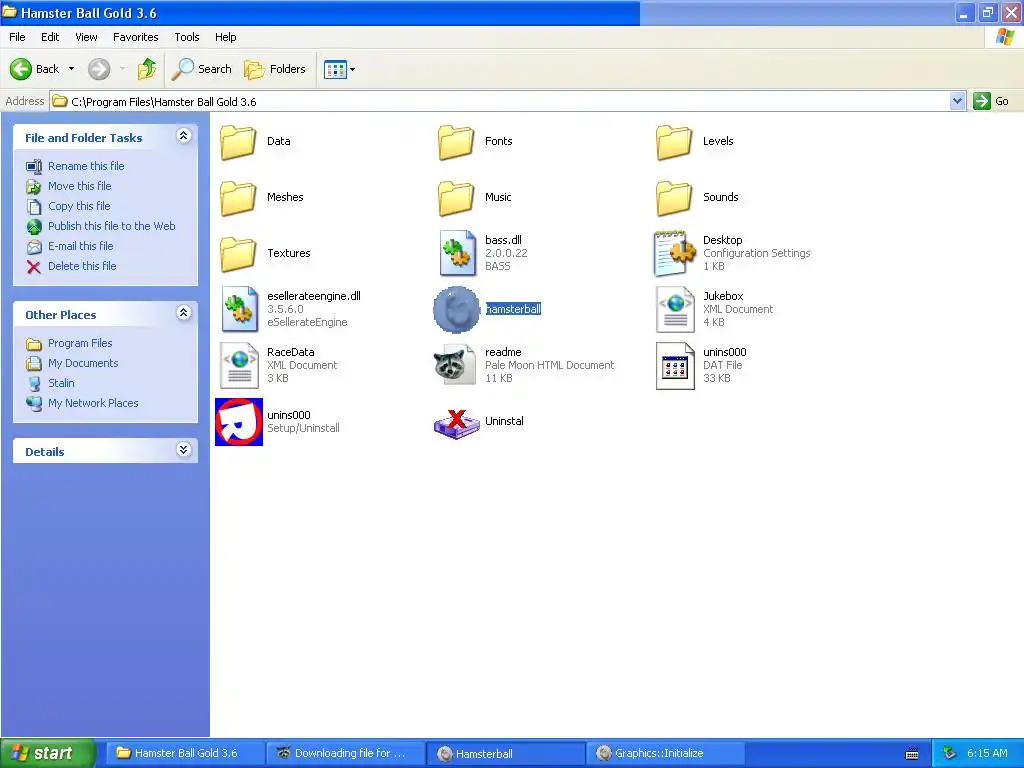This screenshot has height=768, width=1024.
Task: Open the Fonts folder icon
Action: coord(456,142)
